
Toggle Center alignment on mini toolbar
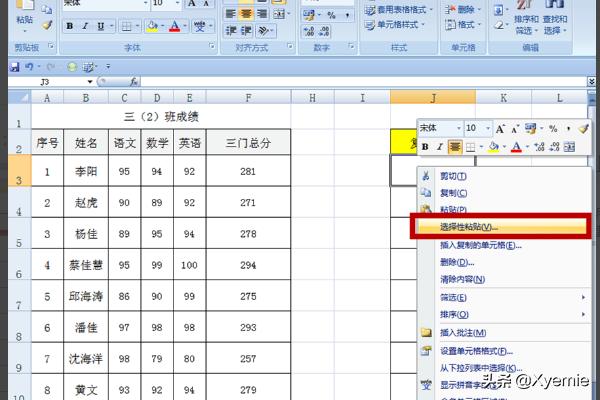point(455,147)
